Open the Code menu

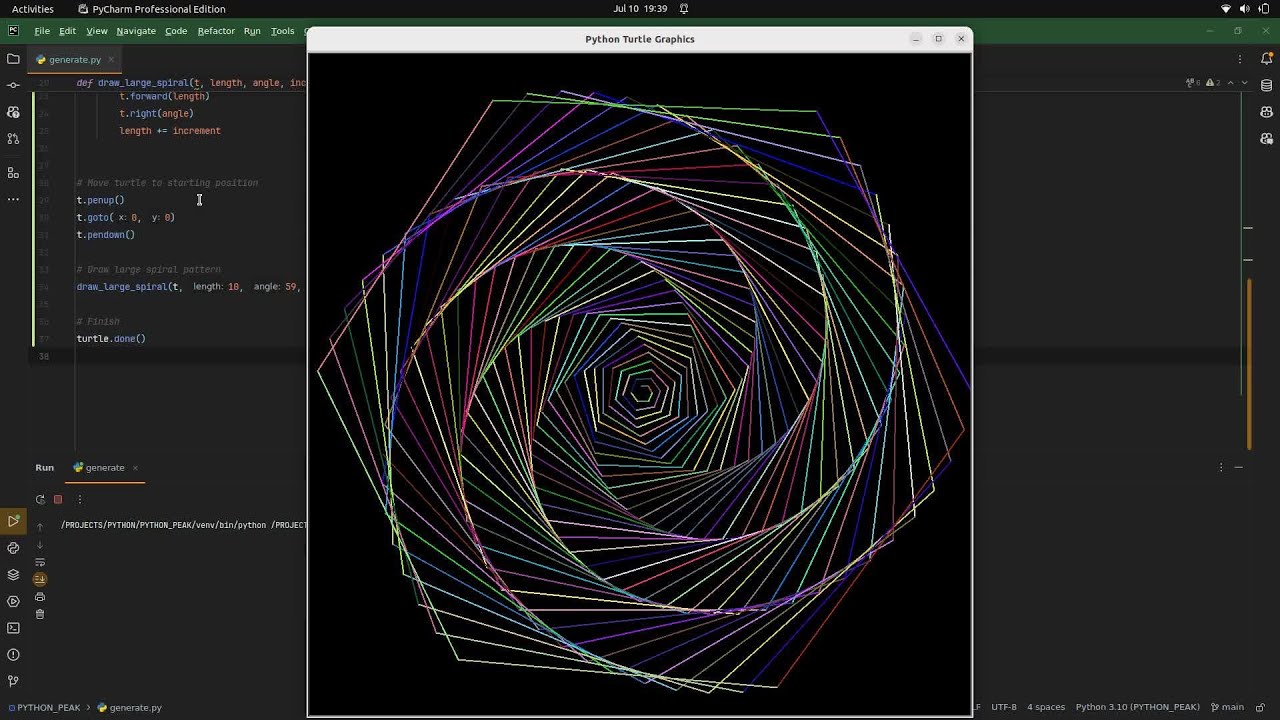pos(176,31)
